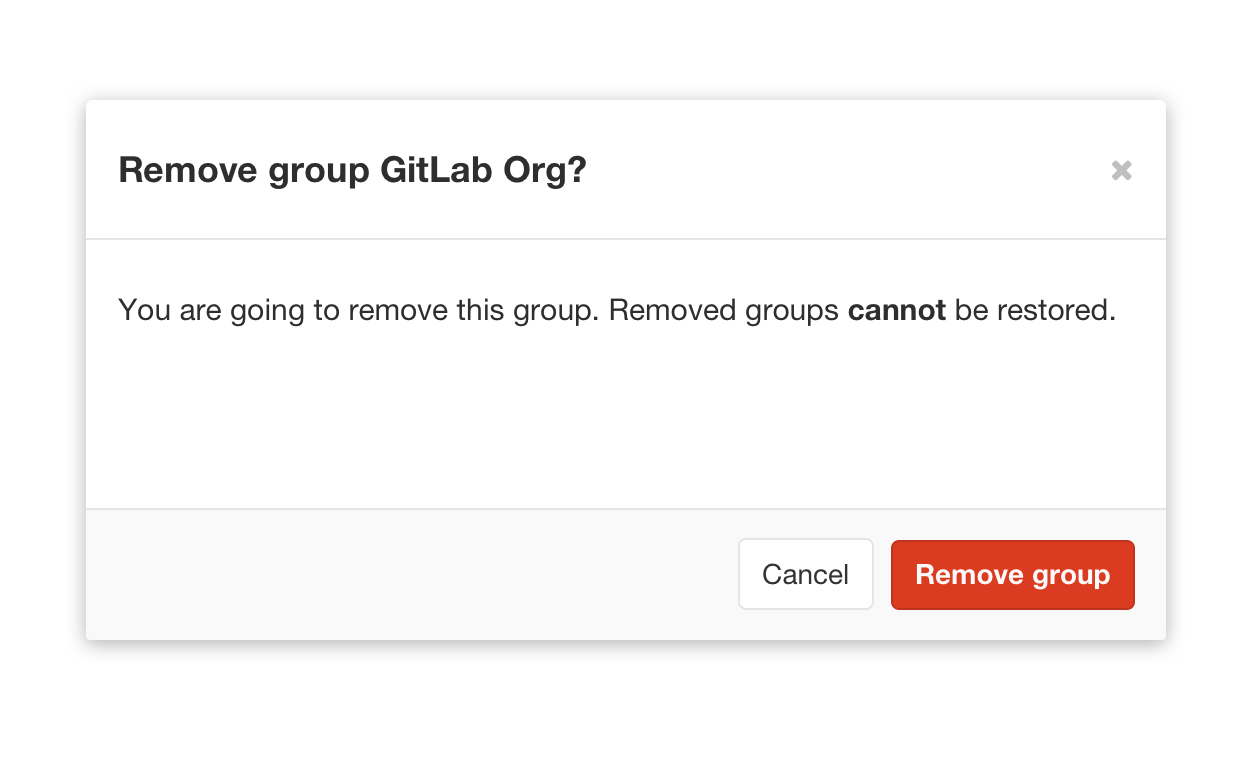This screenshot has width=1252, height=760.
Task: Click the divider line under the title
Action: (x=625, y=240)
